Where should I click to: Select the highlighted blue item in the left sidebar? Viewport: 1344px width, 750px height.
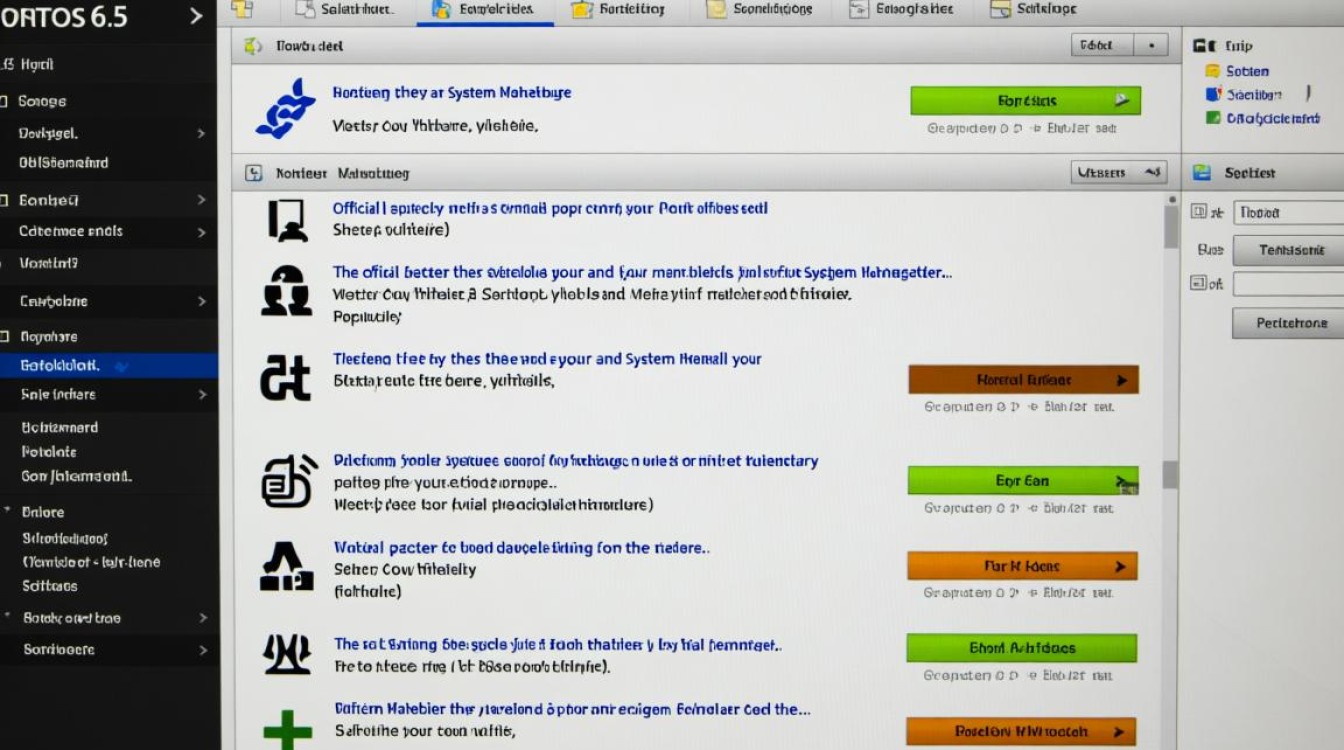[108, 366]
